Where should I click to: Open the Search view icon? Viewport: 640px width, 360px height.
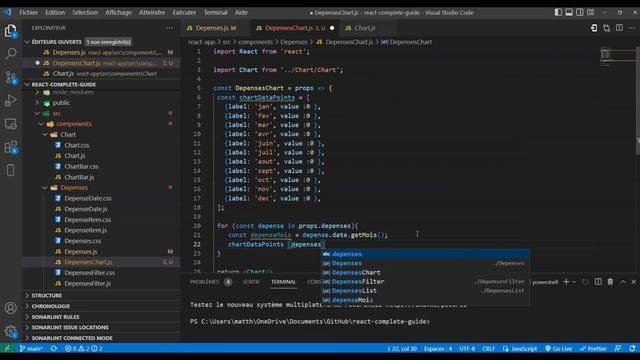(x=11, y=53)
